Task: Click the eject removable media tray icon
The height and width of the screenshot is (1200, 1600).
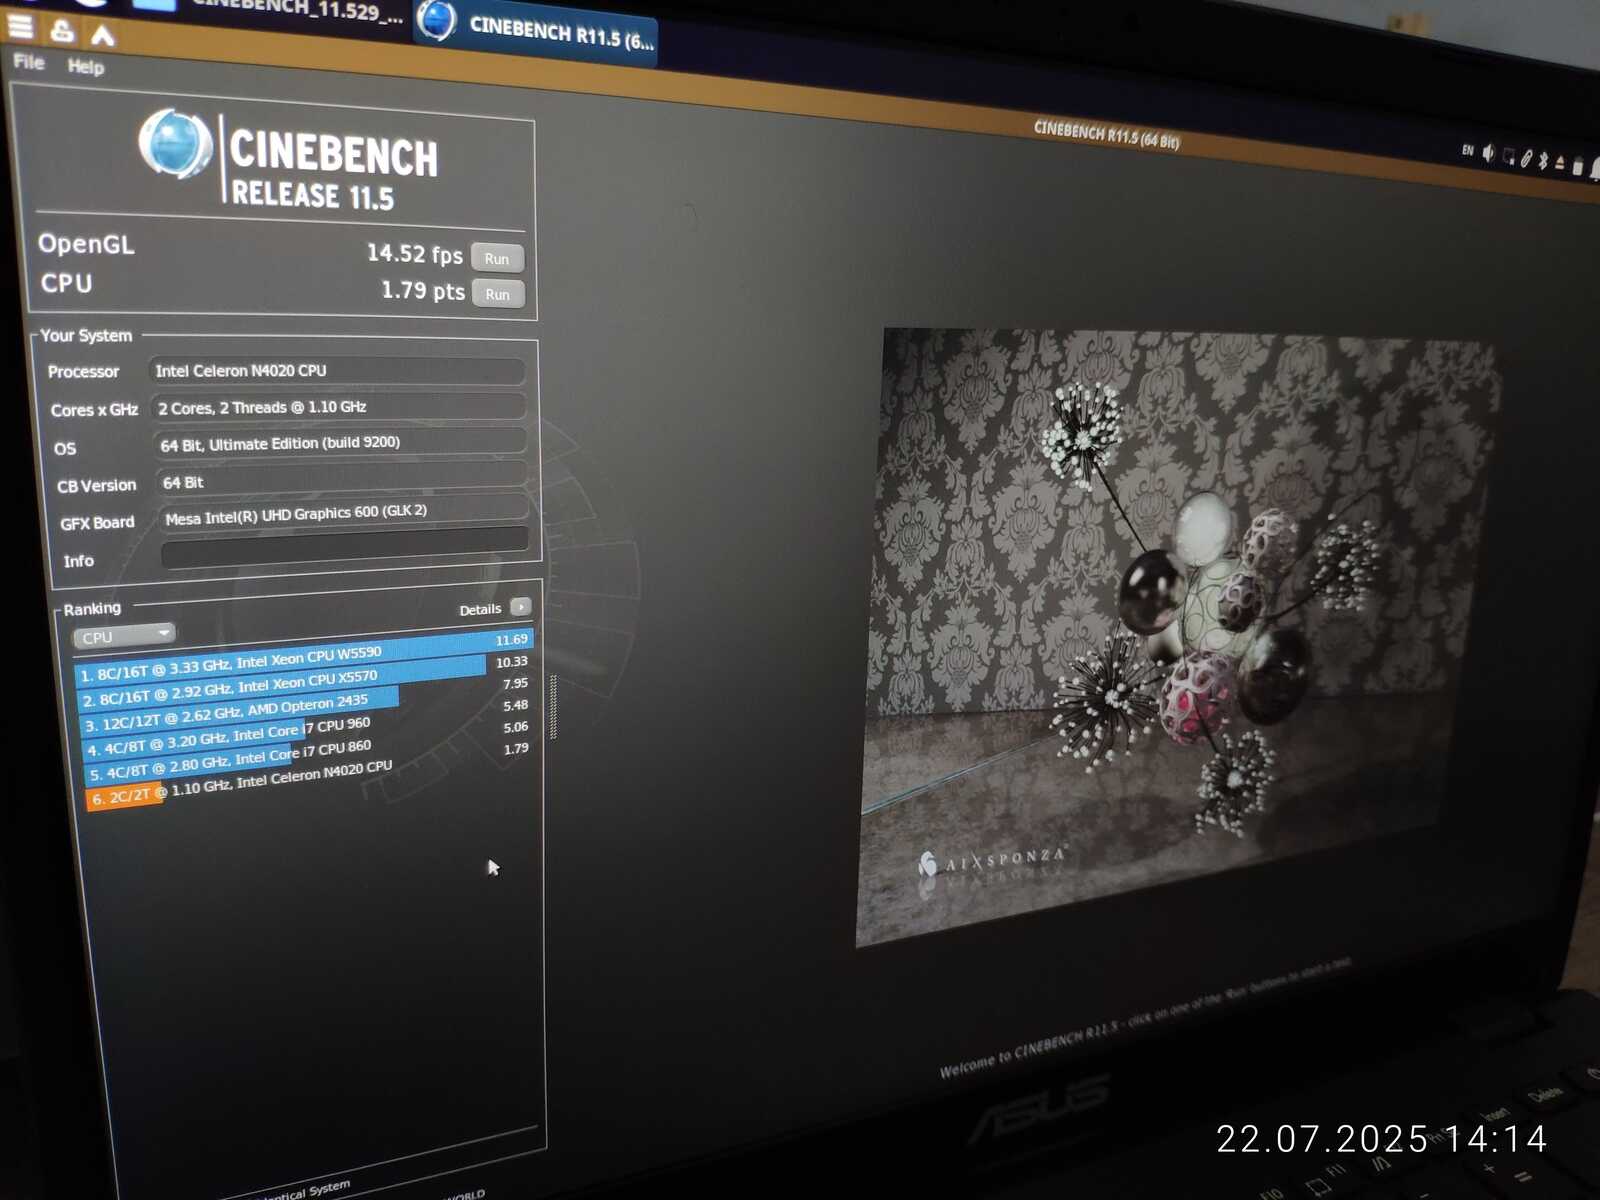Action: [x=1560, y=163]
